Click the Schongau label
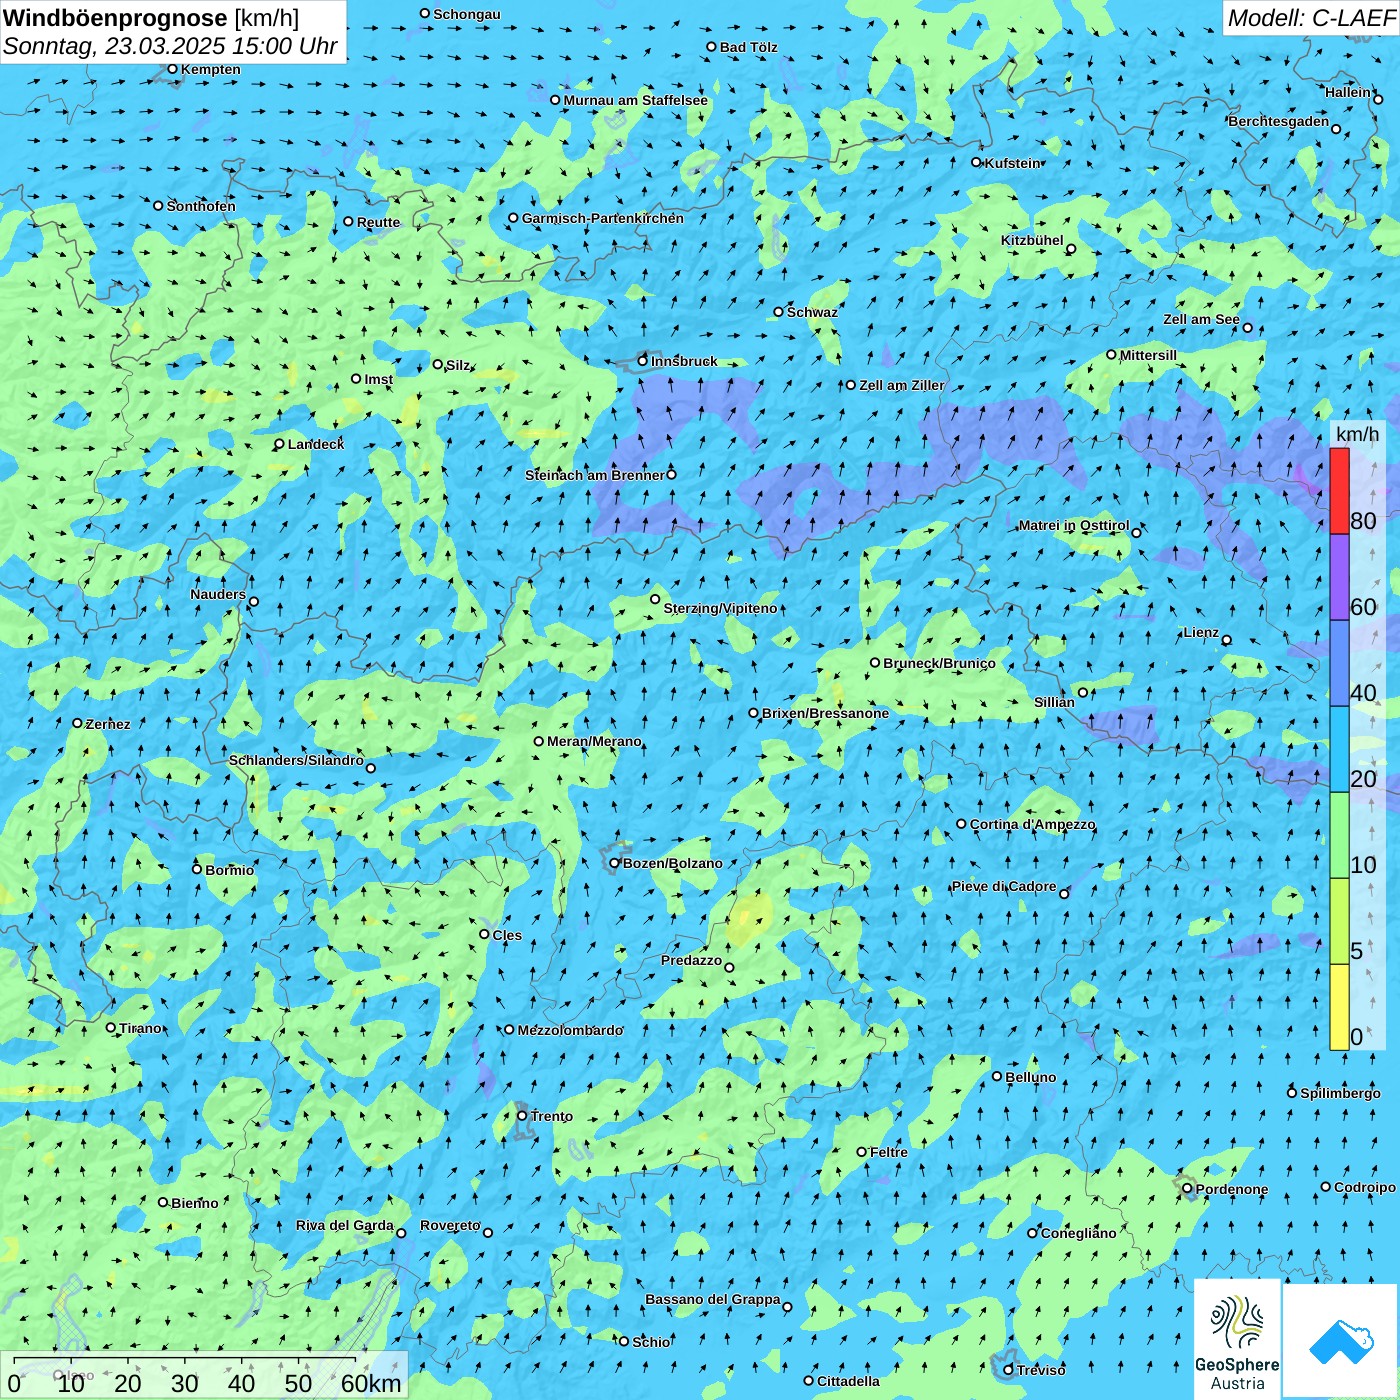The width and height of the screenshot is (1400, 1400). (x=466, y=14)
